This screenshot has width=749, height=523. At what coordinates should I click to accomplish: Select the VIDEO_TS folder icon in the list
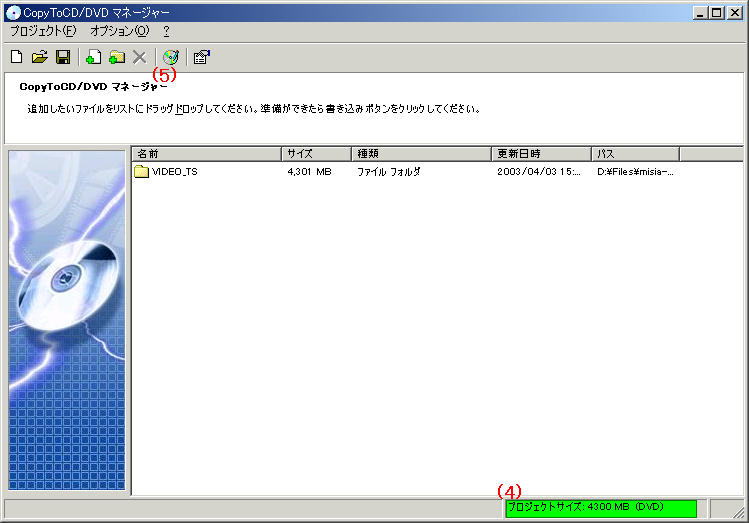(141, 171)
